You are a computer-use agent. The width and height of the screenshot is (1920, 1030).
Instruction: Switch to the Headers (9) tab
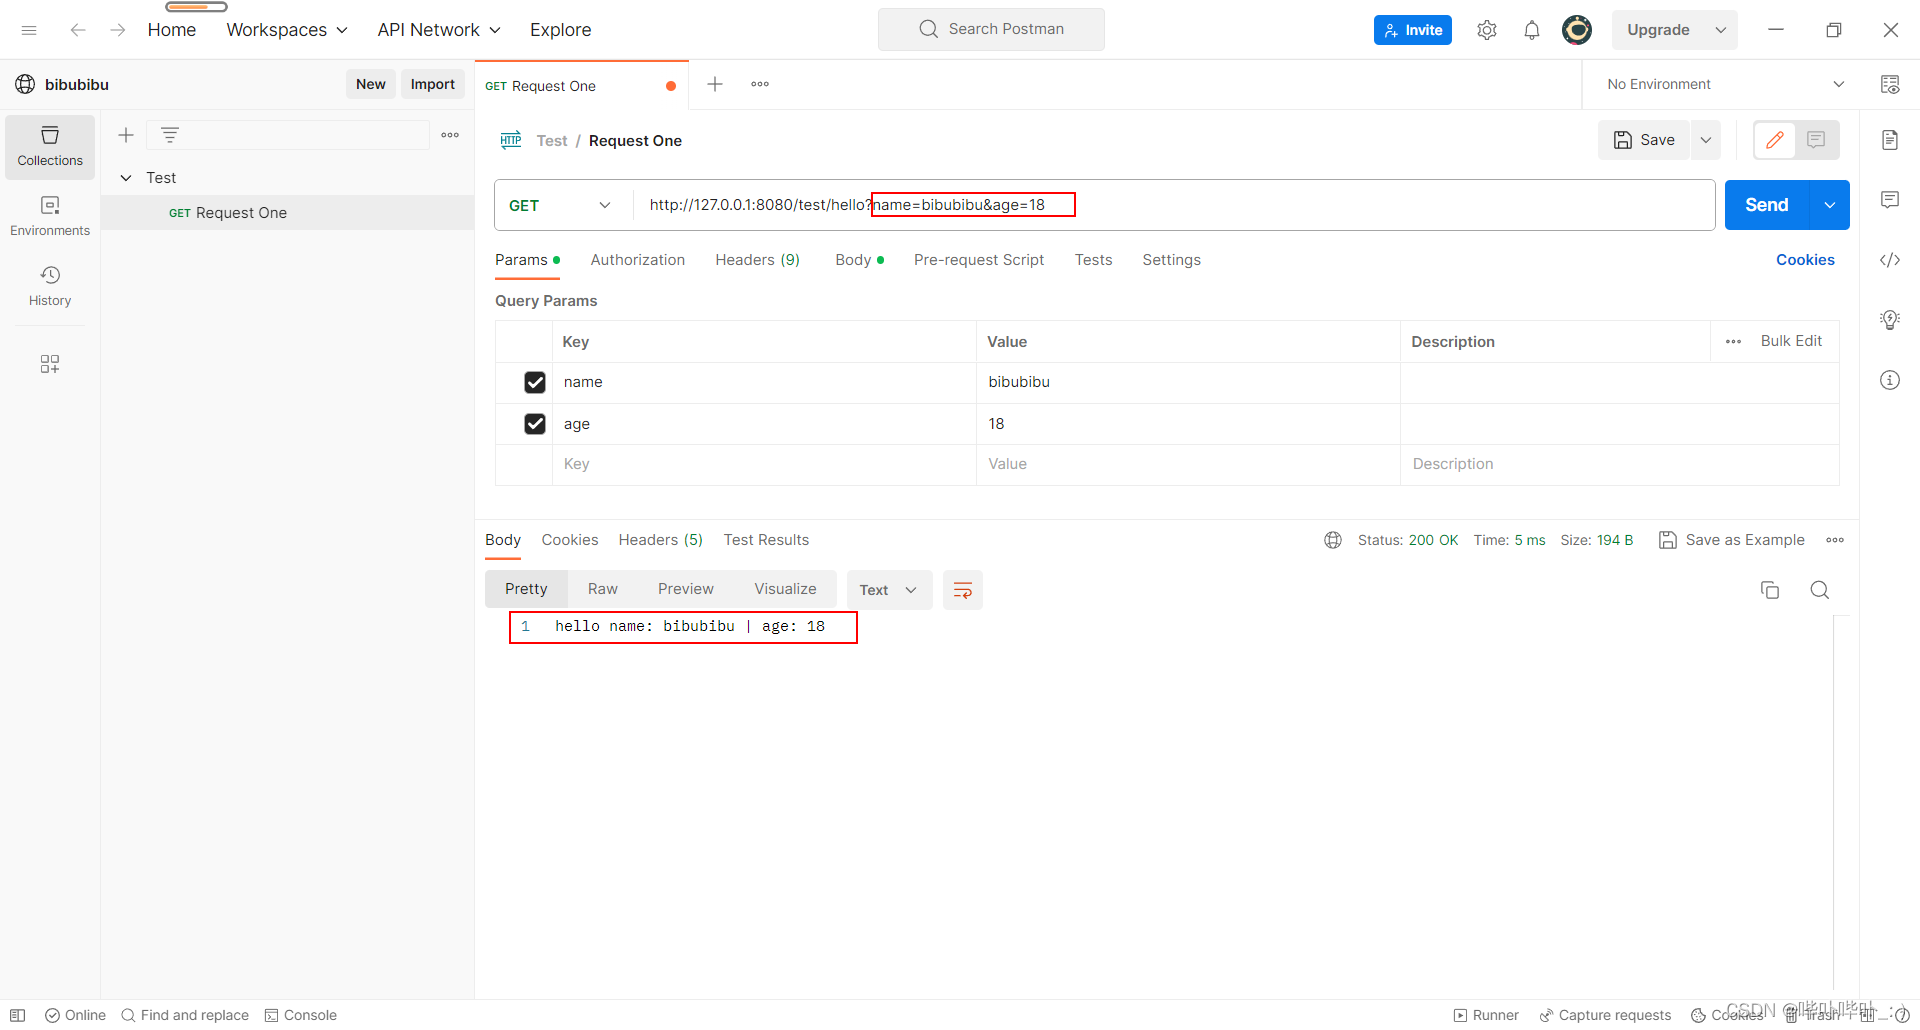(x=758, y=260)
